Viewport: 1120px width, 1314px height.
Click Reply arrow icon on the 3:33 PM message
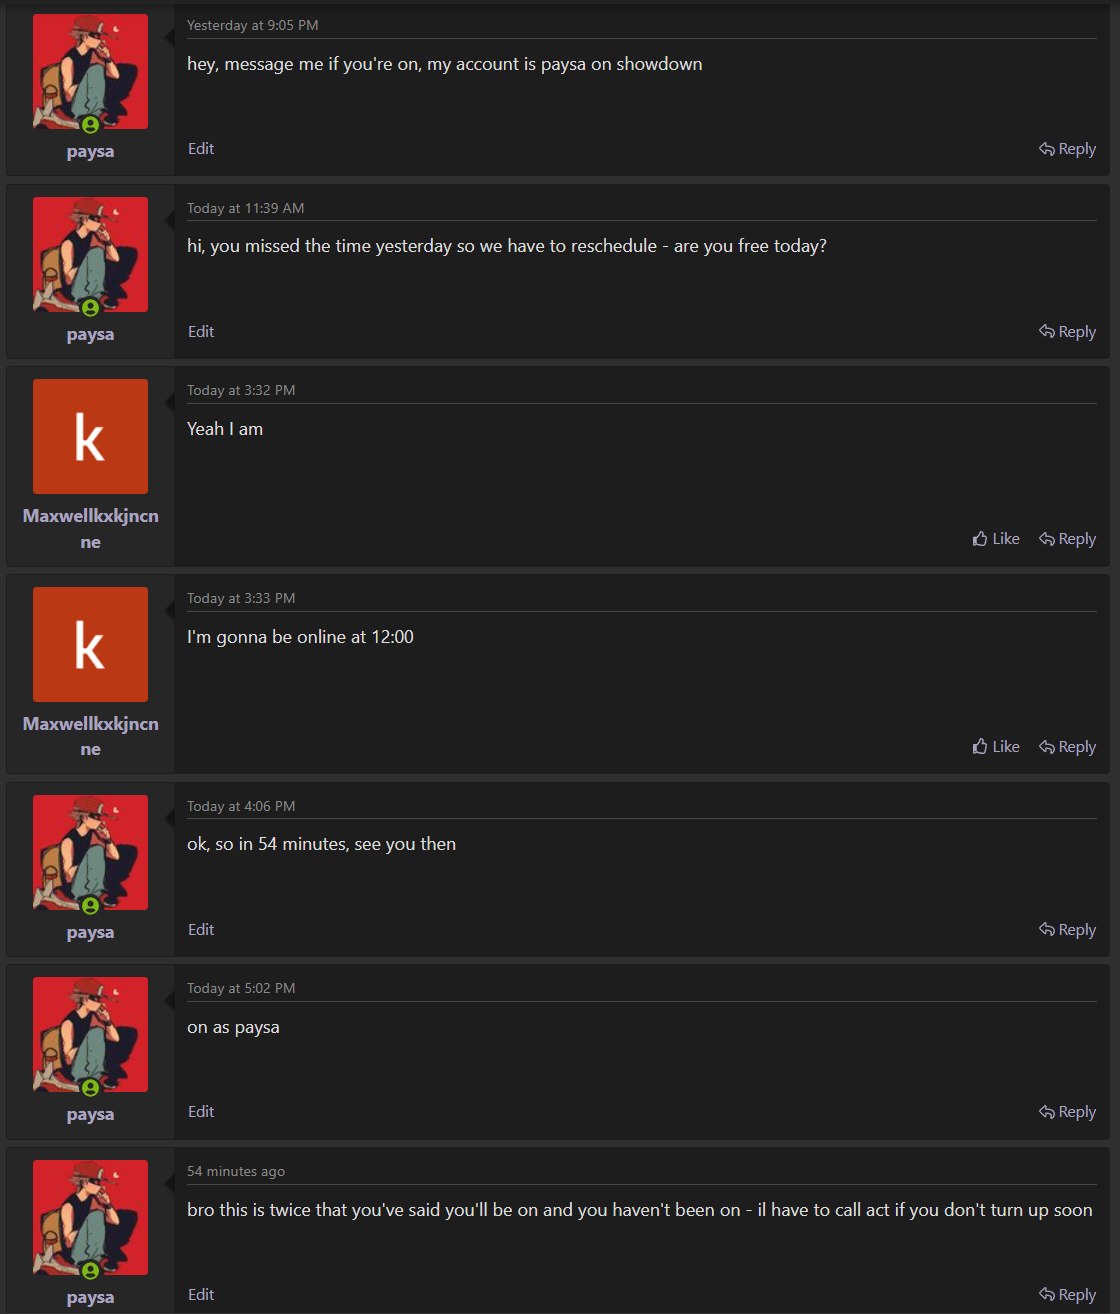coord(1047,747)
